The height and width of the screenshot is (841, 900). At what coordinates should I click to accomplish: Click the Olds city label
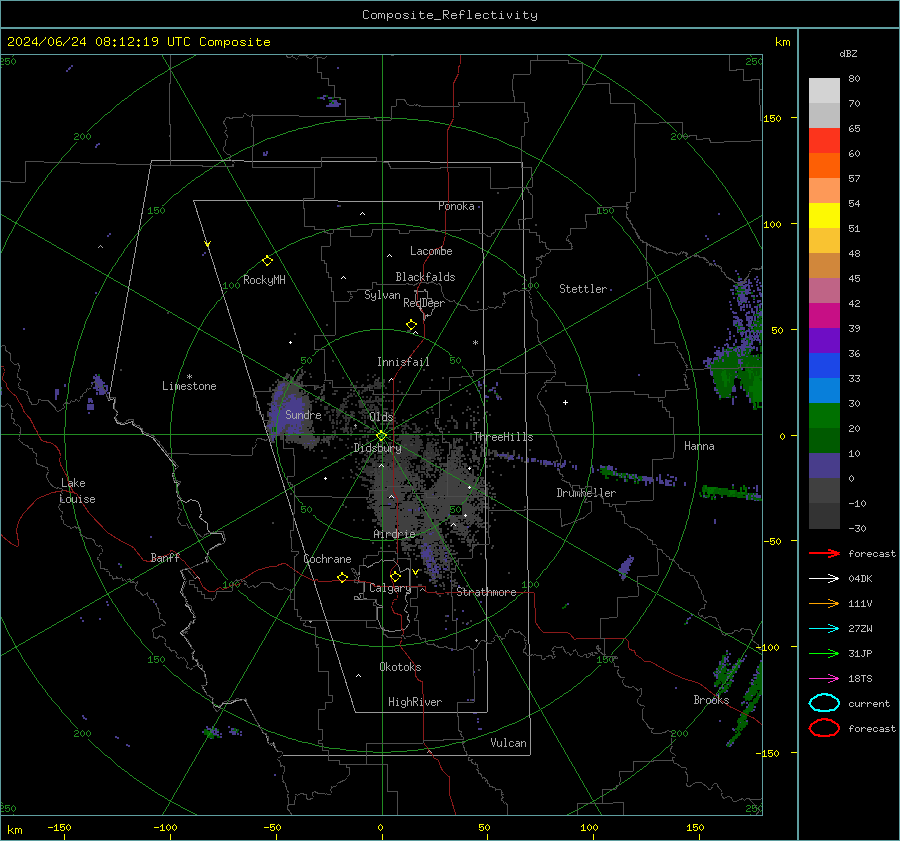[381, 417]
